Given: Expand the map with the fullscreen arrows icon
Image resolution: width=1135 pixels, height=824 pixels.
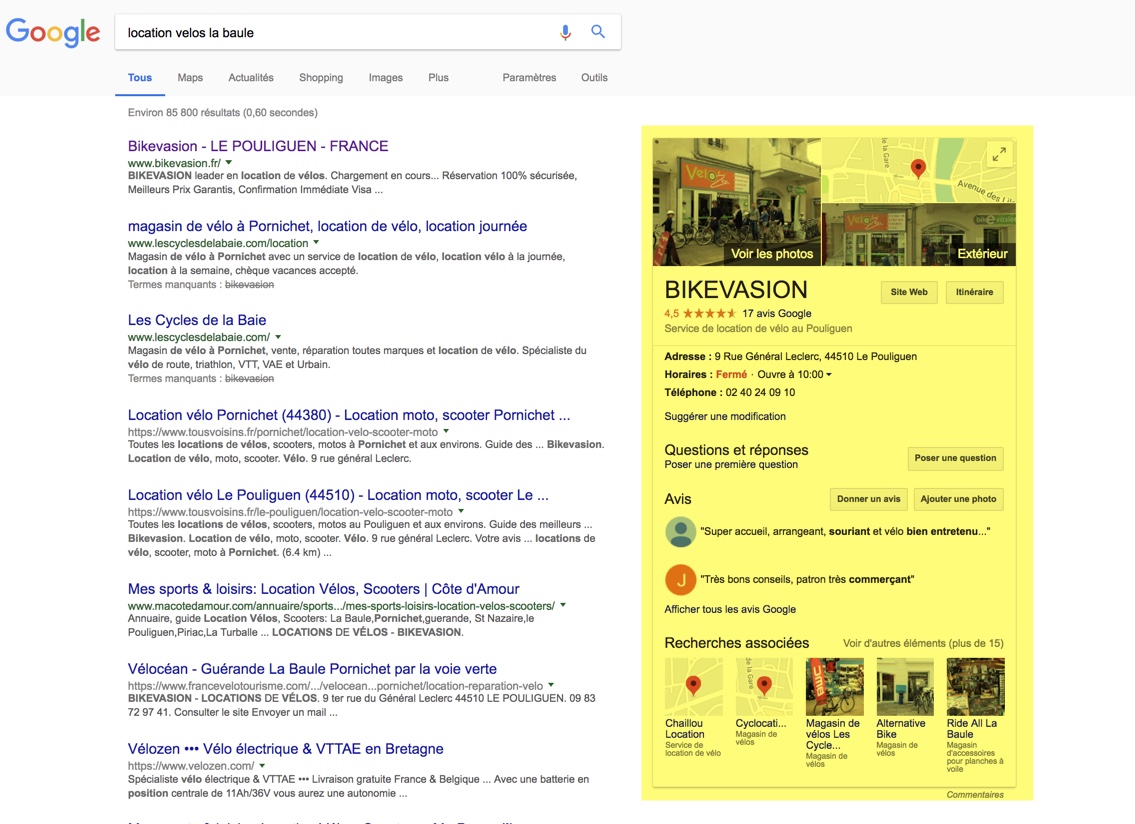Looking at the screenshot, I should pos(999,154).
